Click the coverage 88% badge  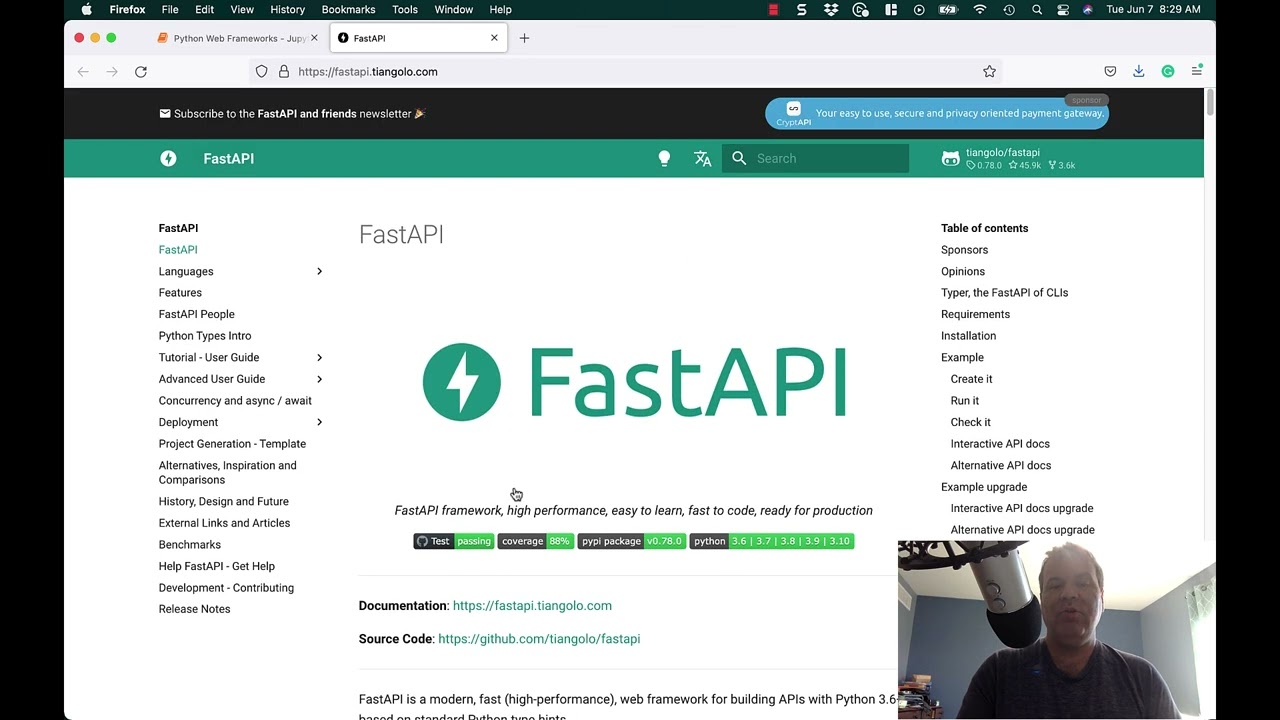pyautogui.click(x=535, y=541)
